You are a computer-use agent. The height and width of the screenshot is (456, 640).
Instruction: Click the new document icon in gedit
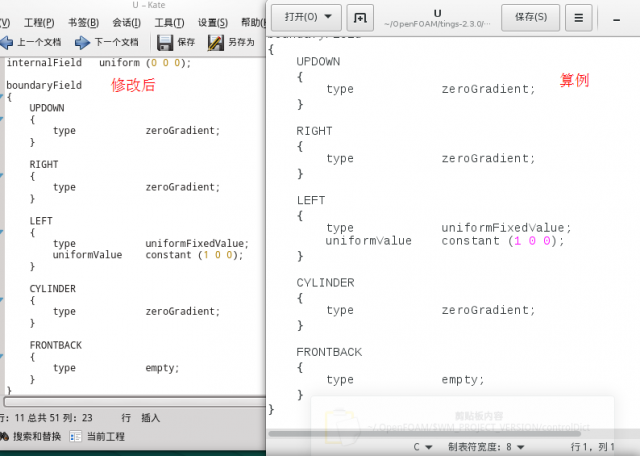(x=361, y=17)
